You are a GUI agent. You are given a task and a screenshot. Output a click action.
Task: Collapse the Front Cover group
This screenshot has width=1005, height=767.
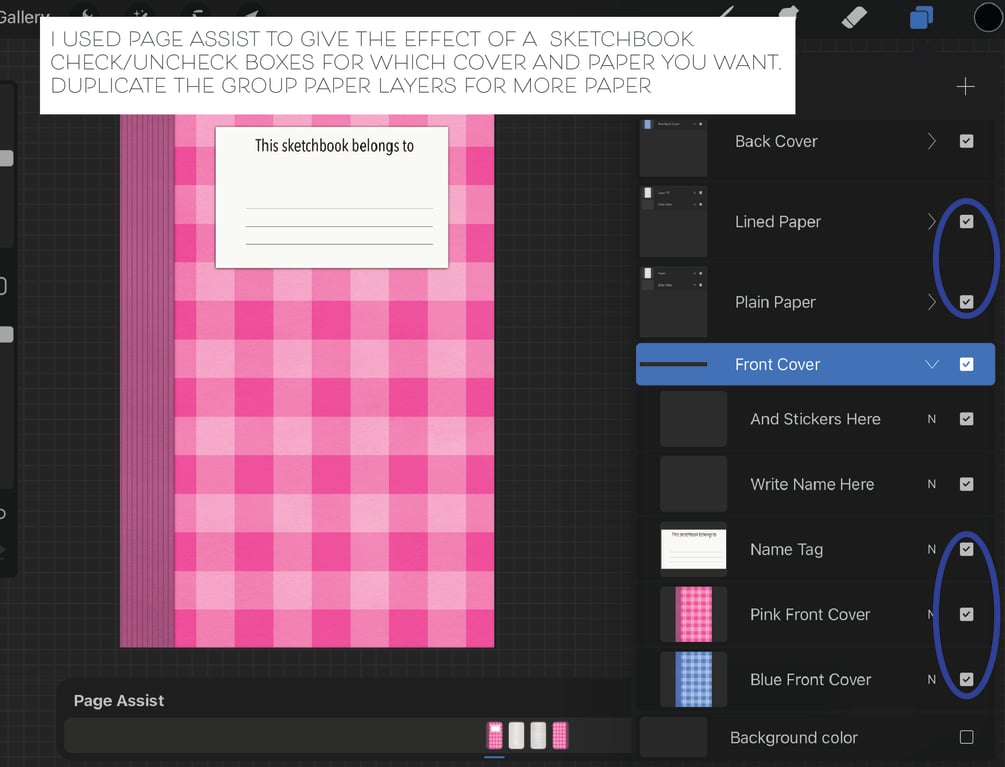click(x=932, y=365)
